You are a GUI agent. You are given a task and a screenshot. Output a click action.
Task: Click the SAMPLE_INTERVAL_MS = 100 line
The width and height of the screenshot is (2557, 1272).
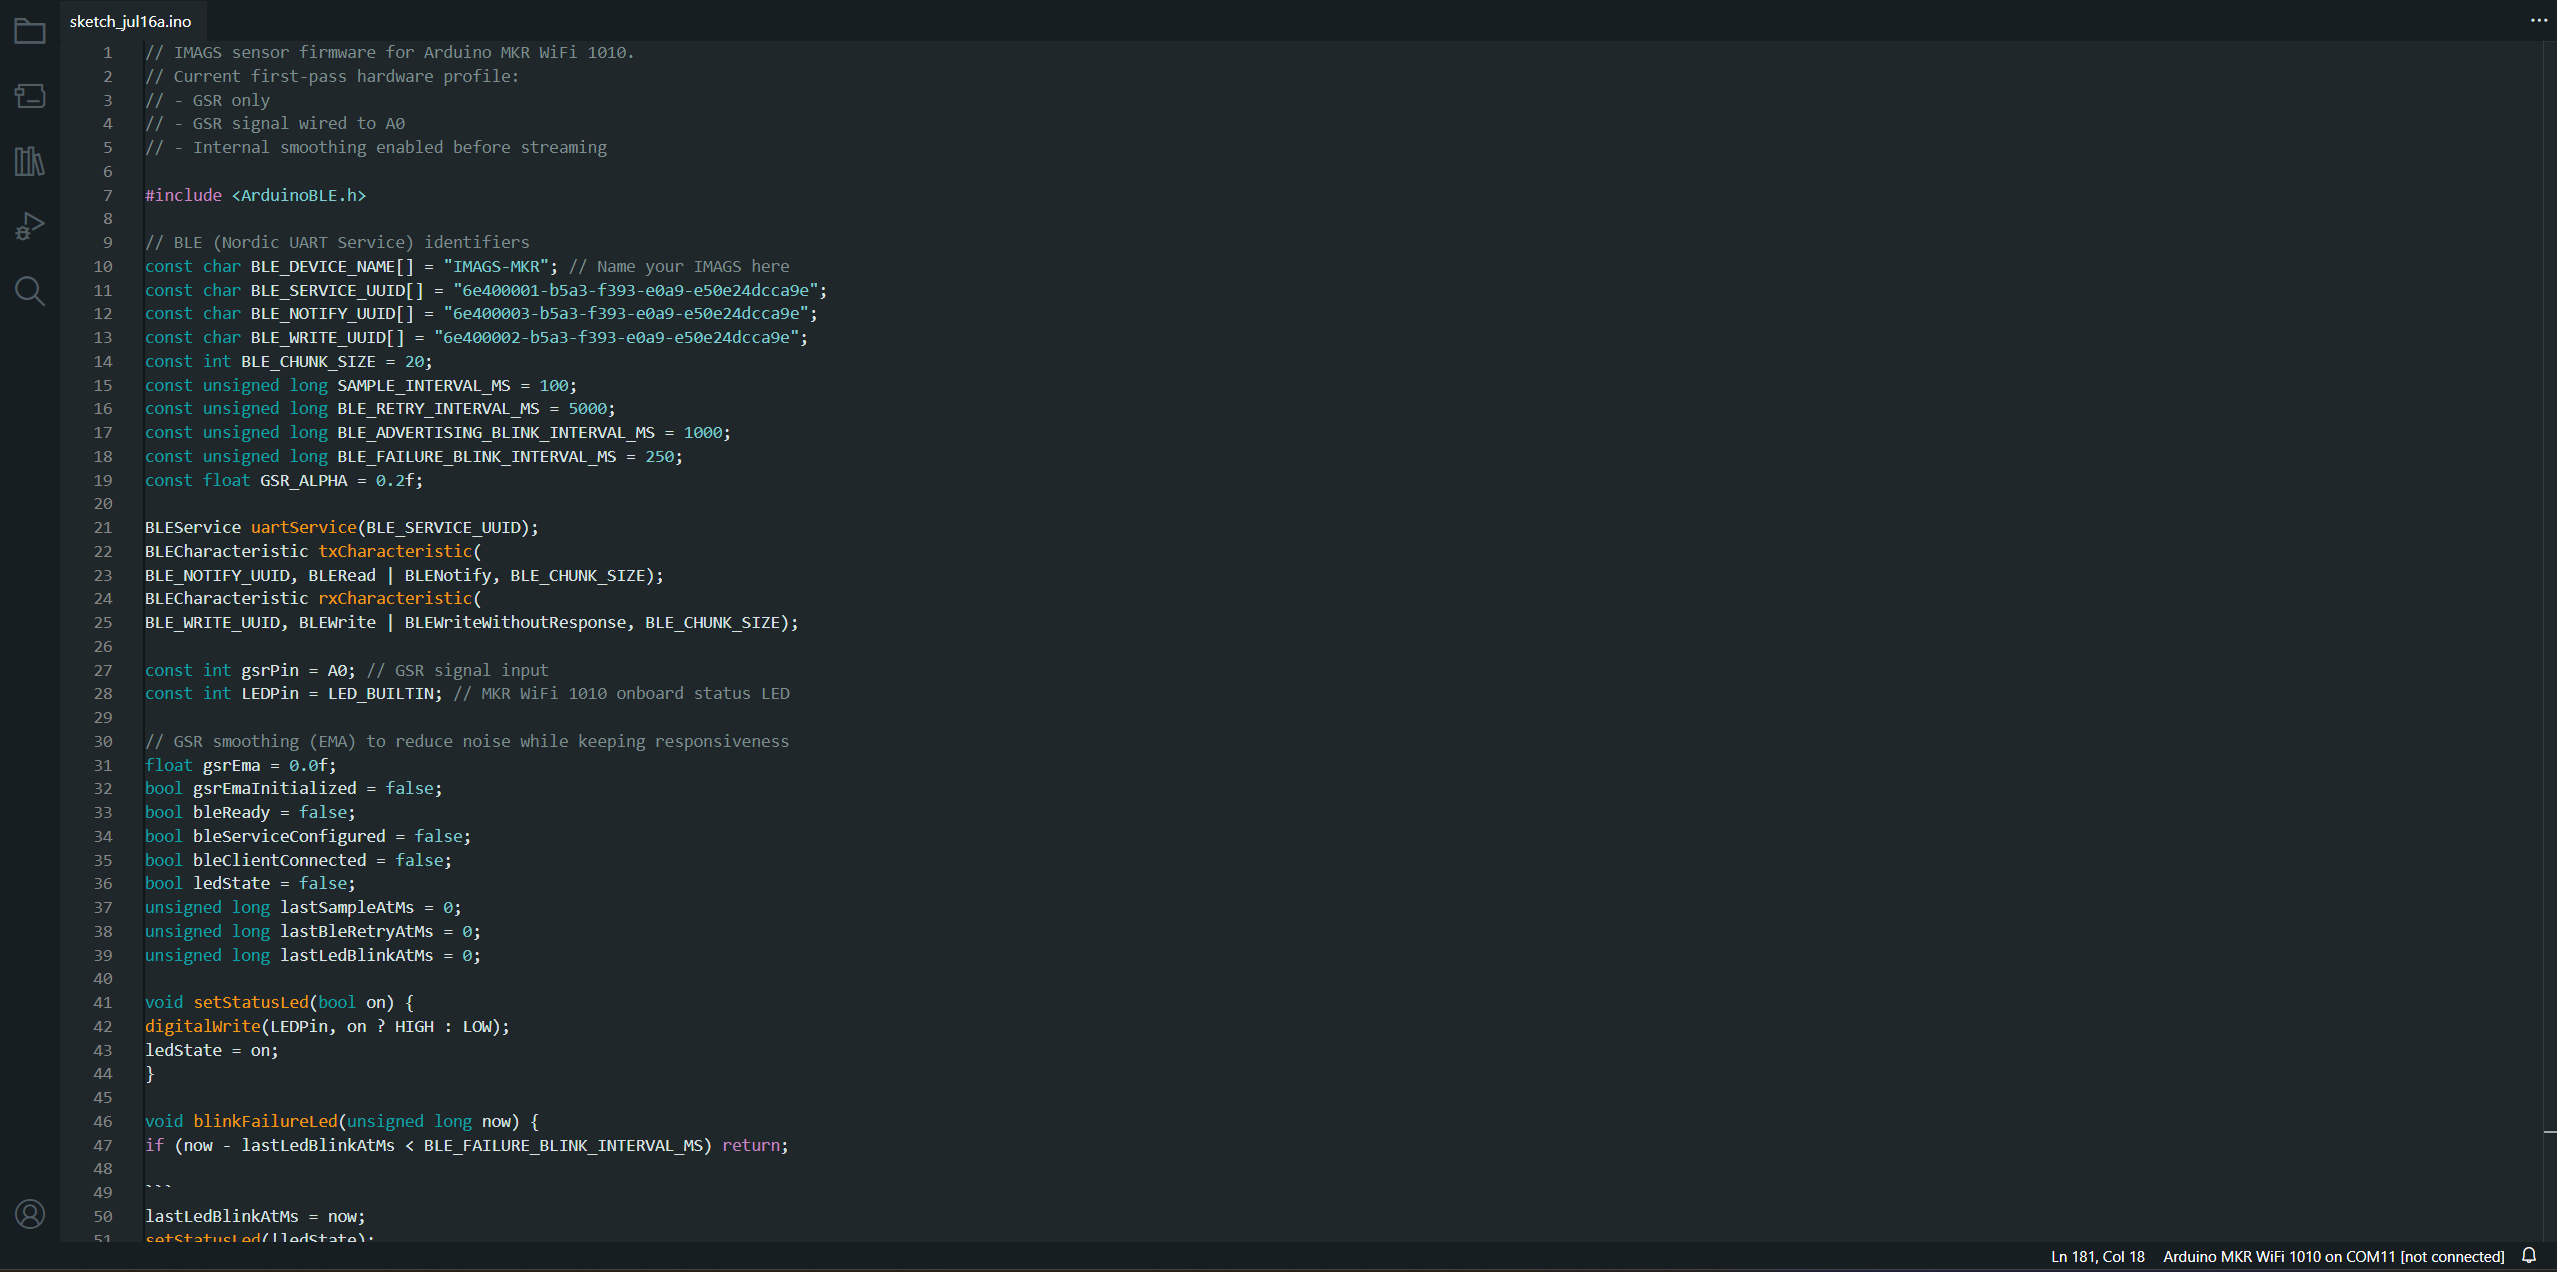pyautogui.click(x=361, y=385)
